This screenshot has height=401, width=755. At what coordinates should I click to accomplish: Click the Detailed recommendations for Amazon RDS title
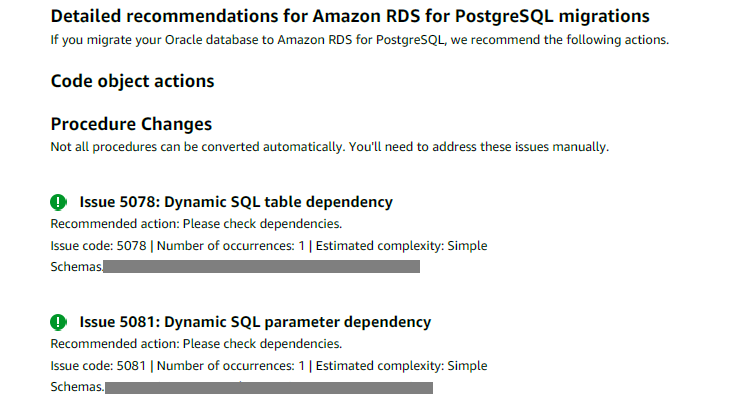(350, 16)
